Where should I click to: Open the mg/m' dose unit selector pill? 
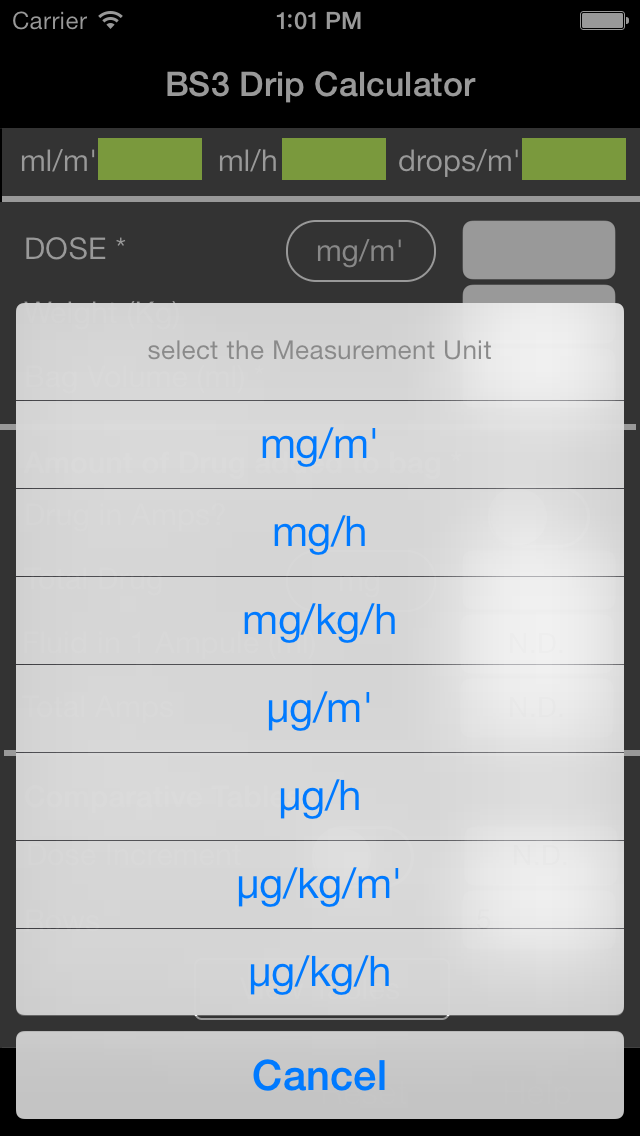click(361, 251)
